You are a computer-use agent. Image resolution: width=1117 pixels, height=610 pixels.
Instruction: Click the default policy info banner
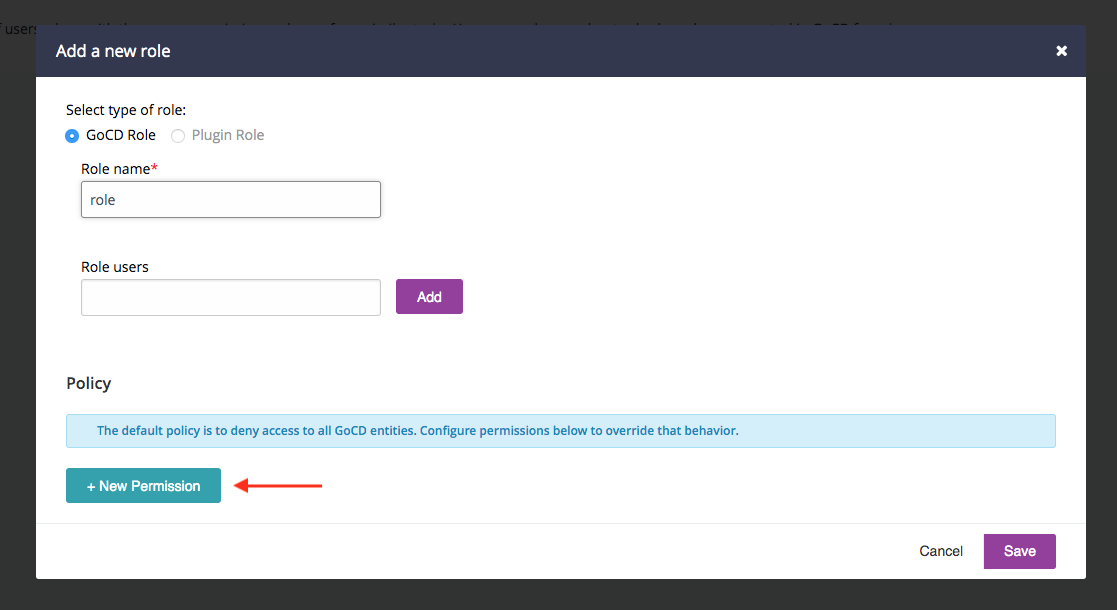tap(560, 430)
